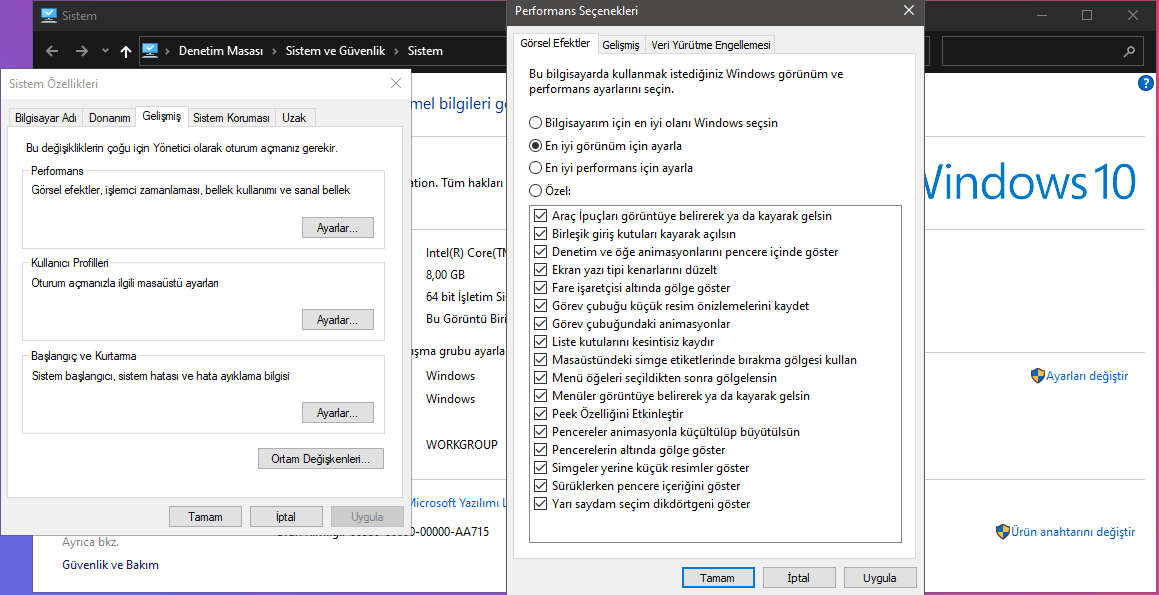Select Gelişmiş tab in Sistem Özellikleri
This screenshot has width=1159, height=595.
[x=162, y=116]
